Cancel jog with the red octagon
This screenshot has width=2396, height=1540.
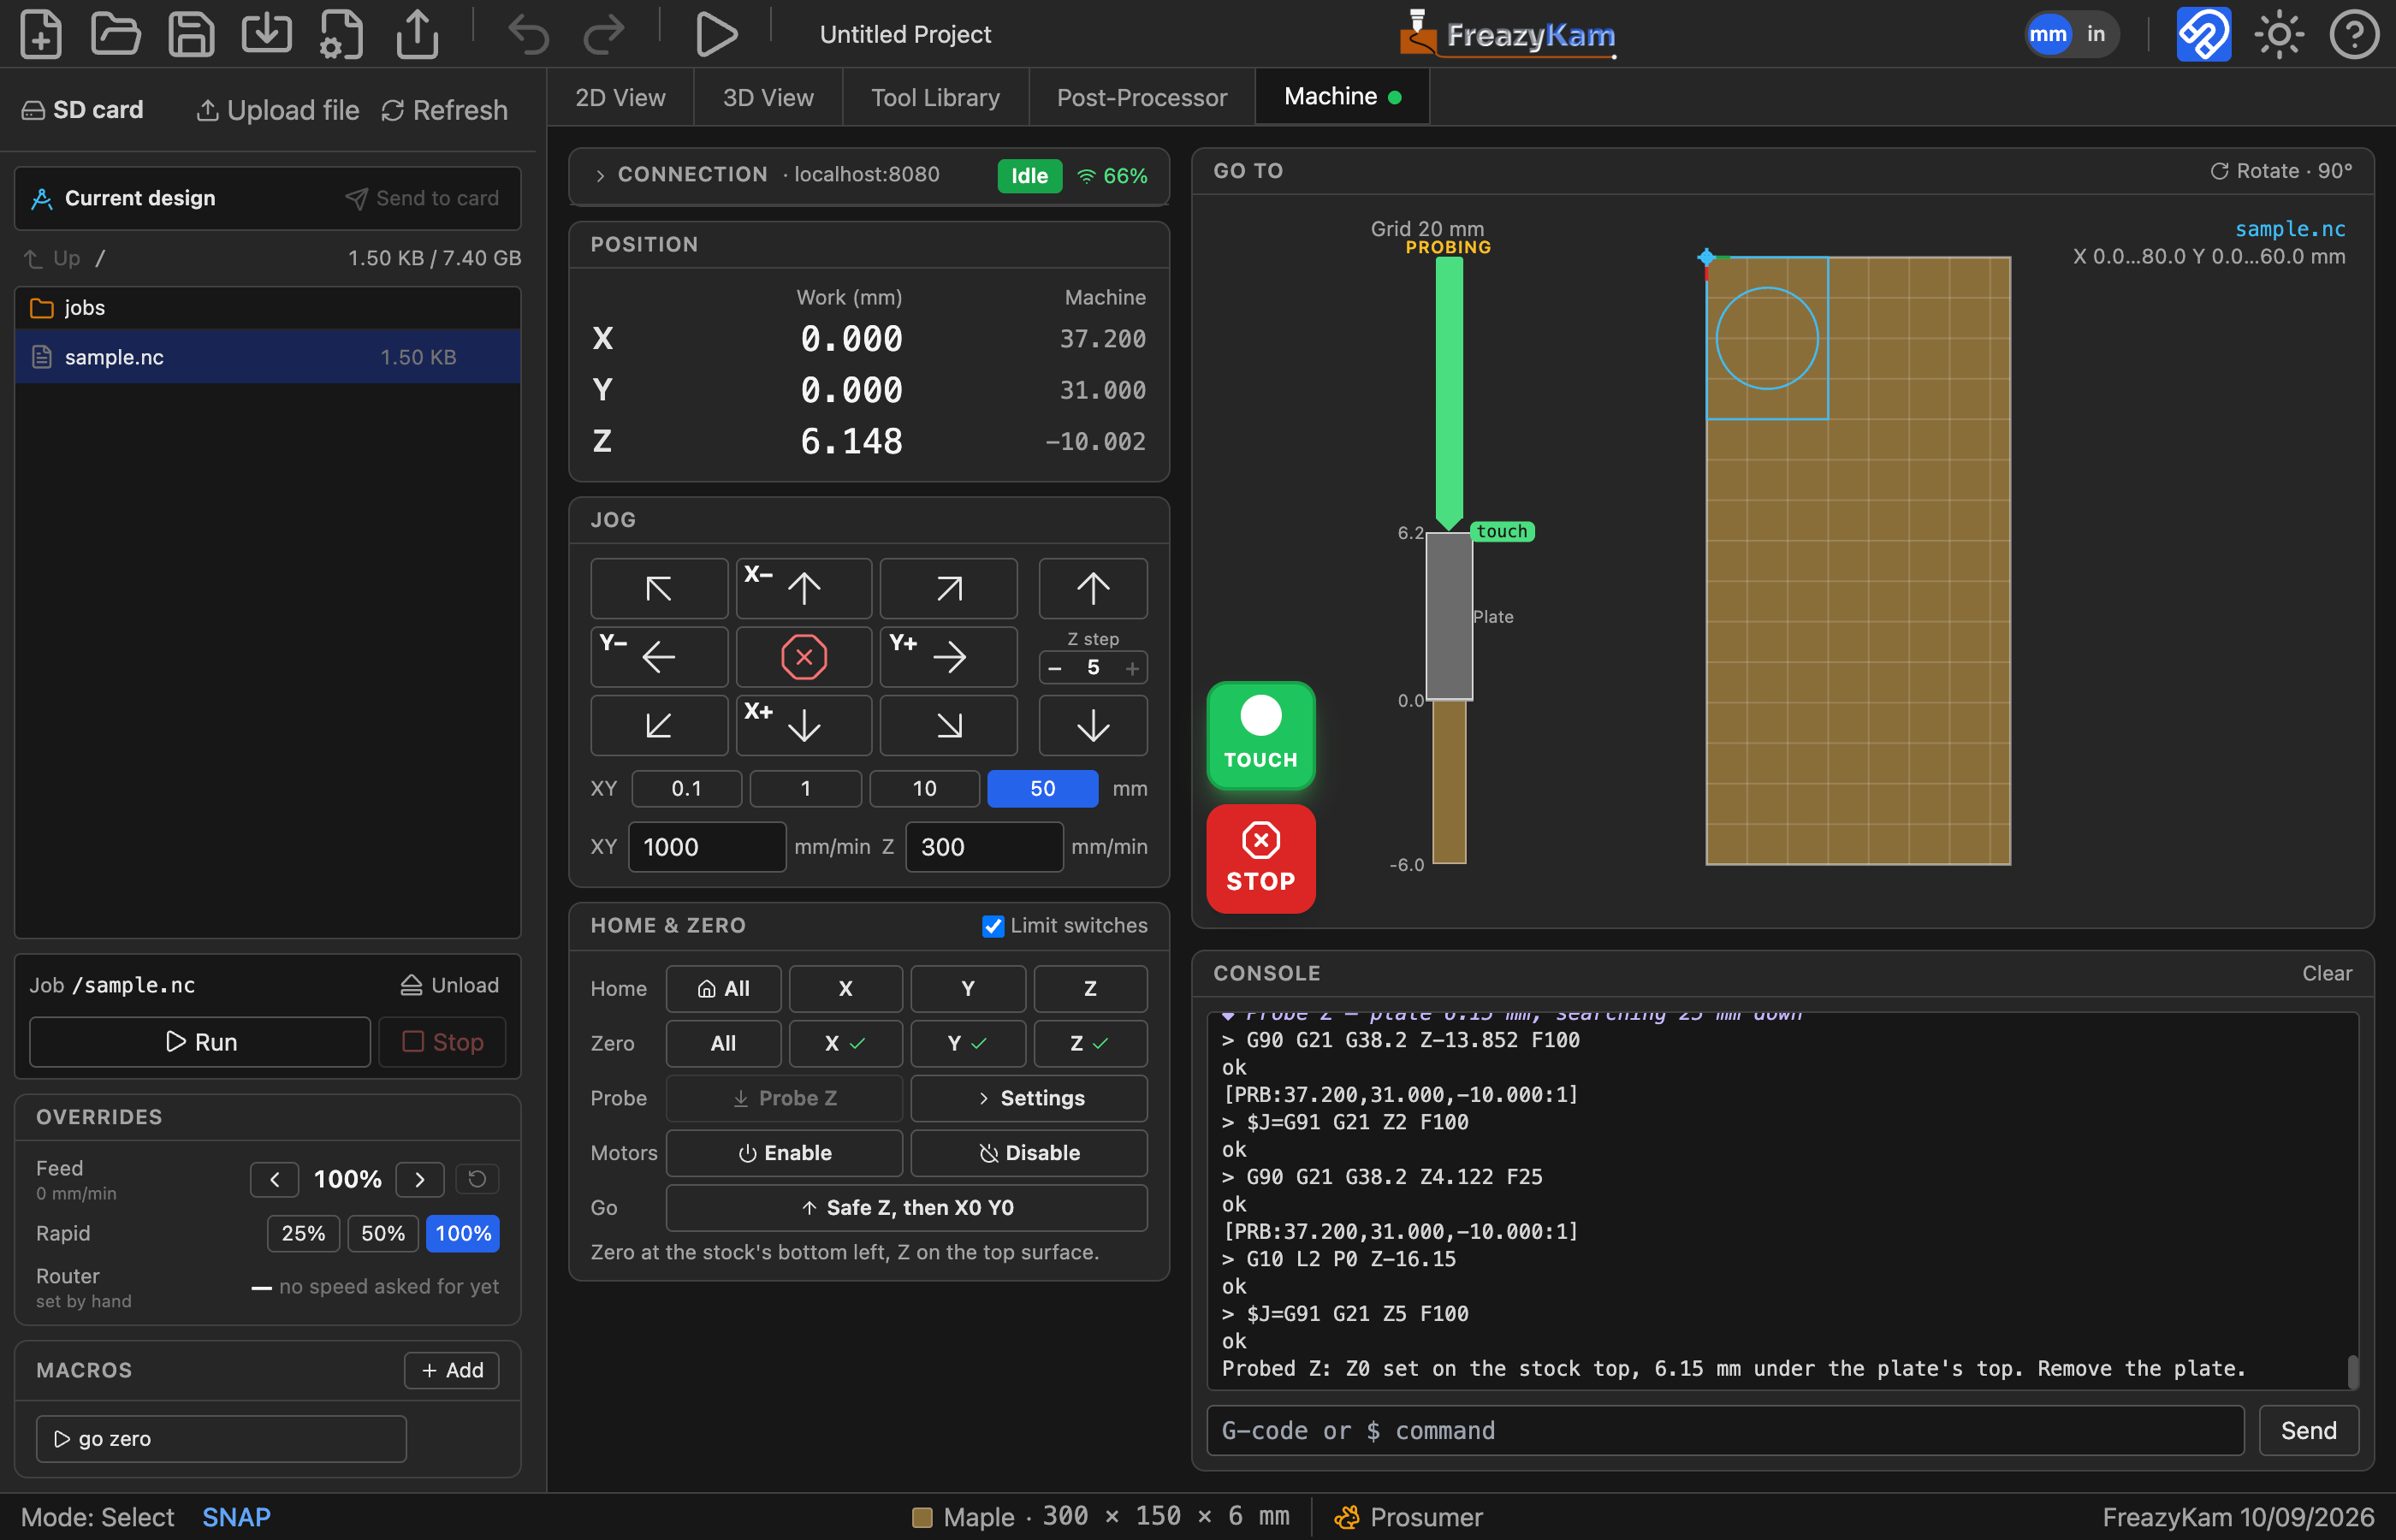pyautogui.click(x=804, y=657)
